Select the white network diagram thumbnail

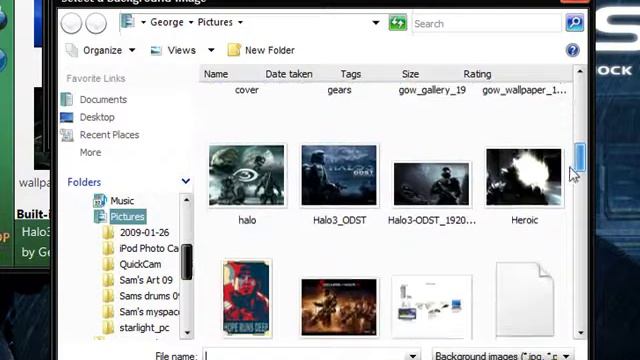431,306
